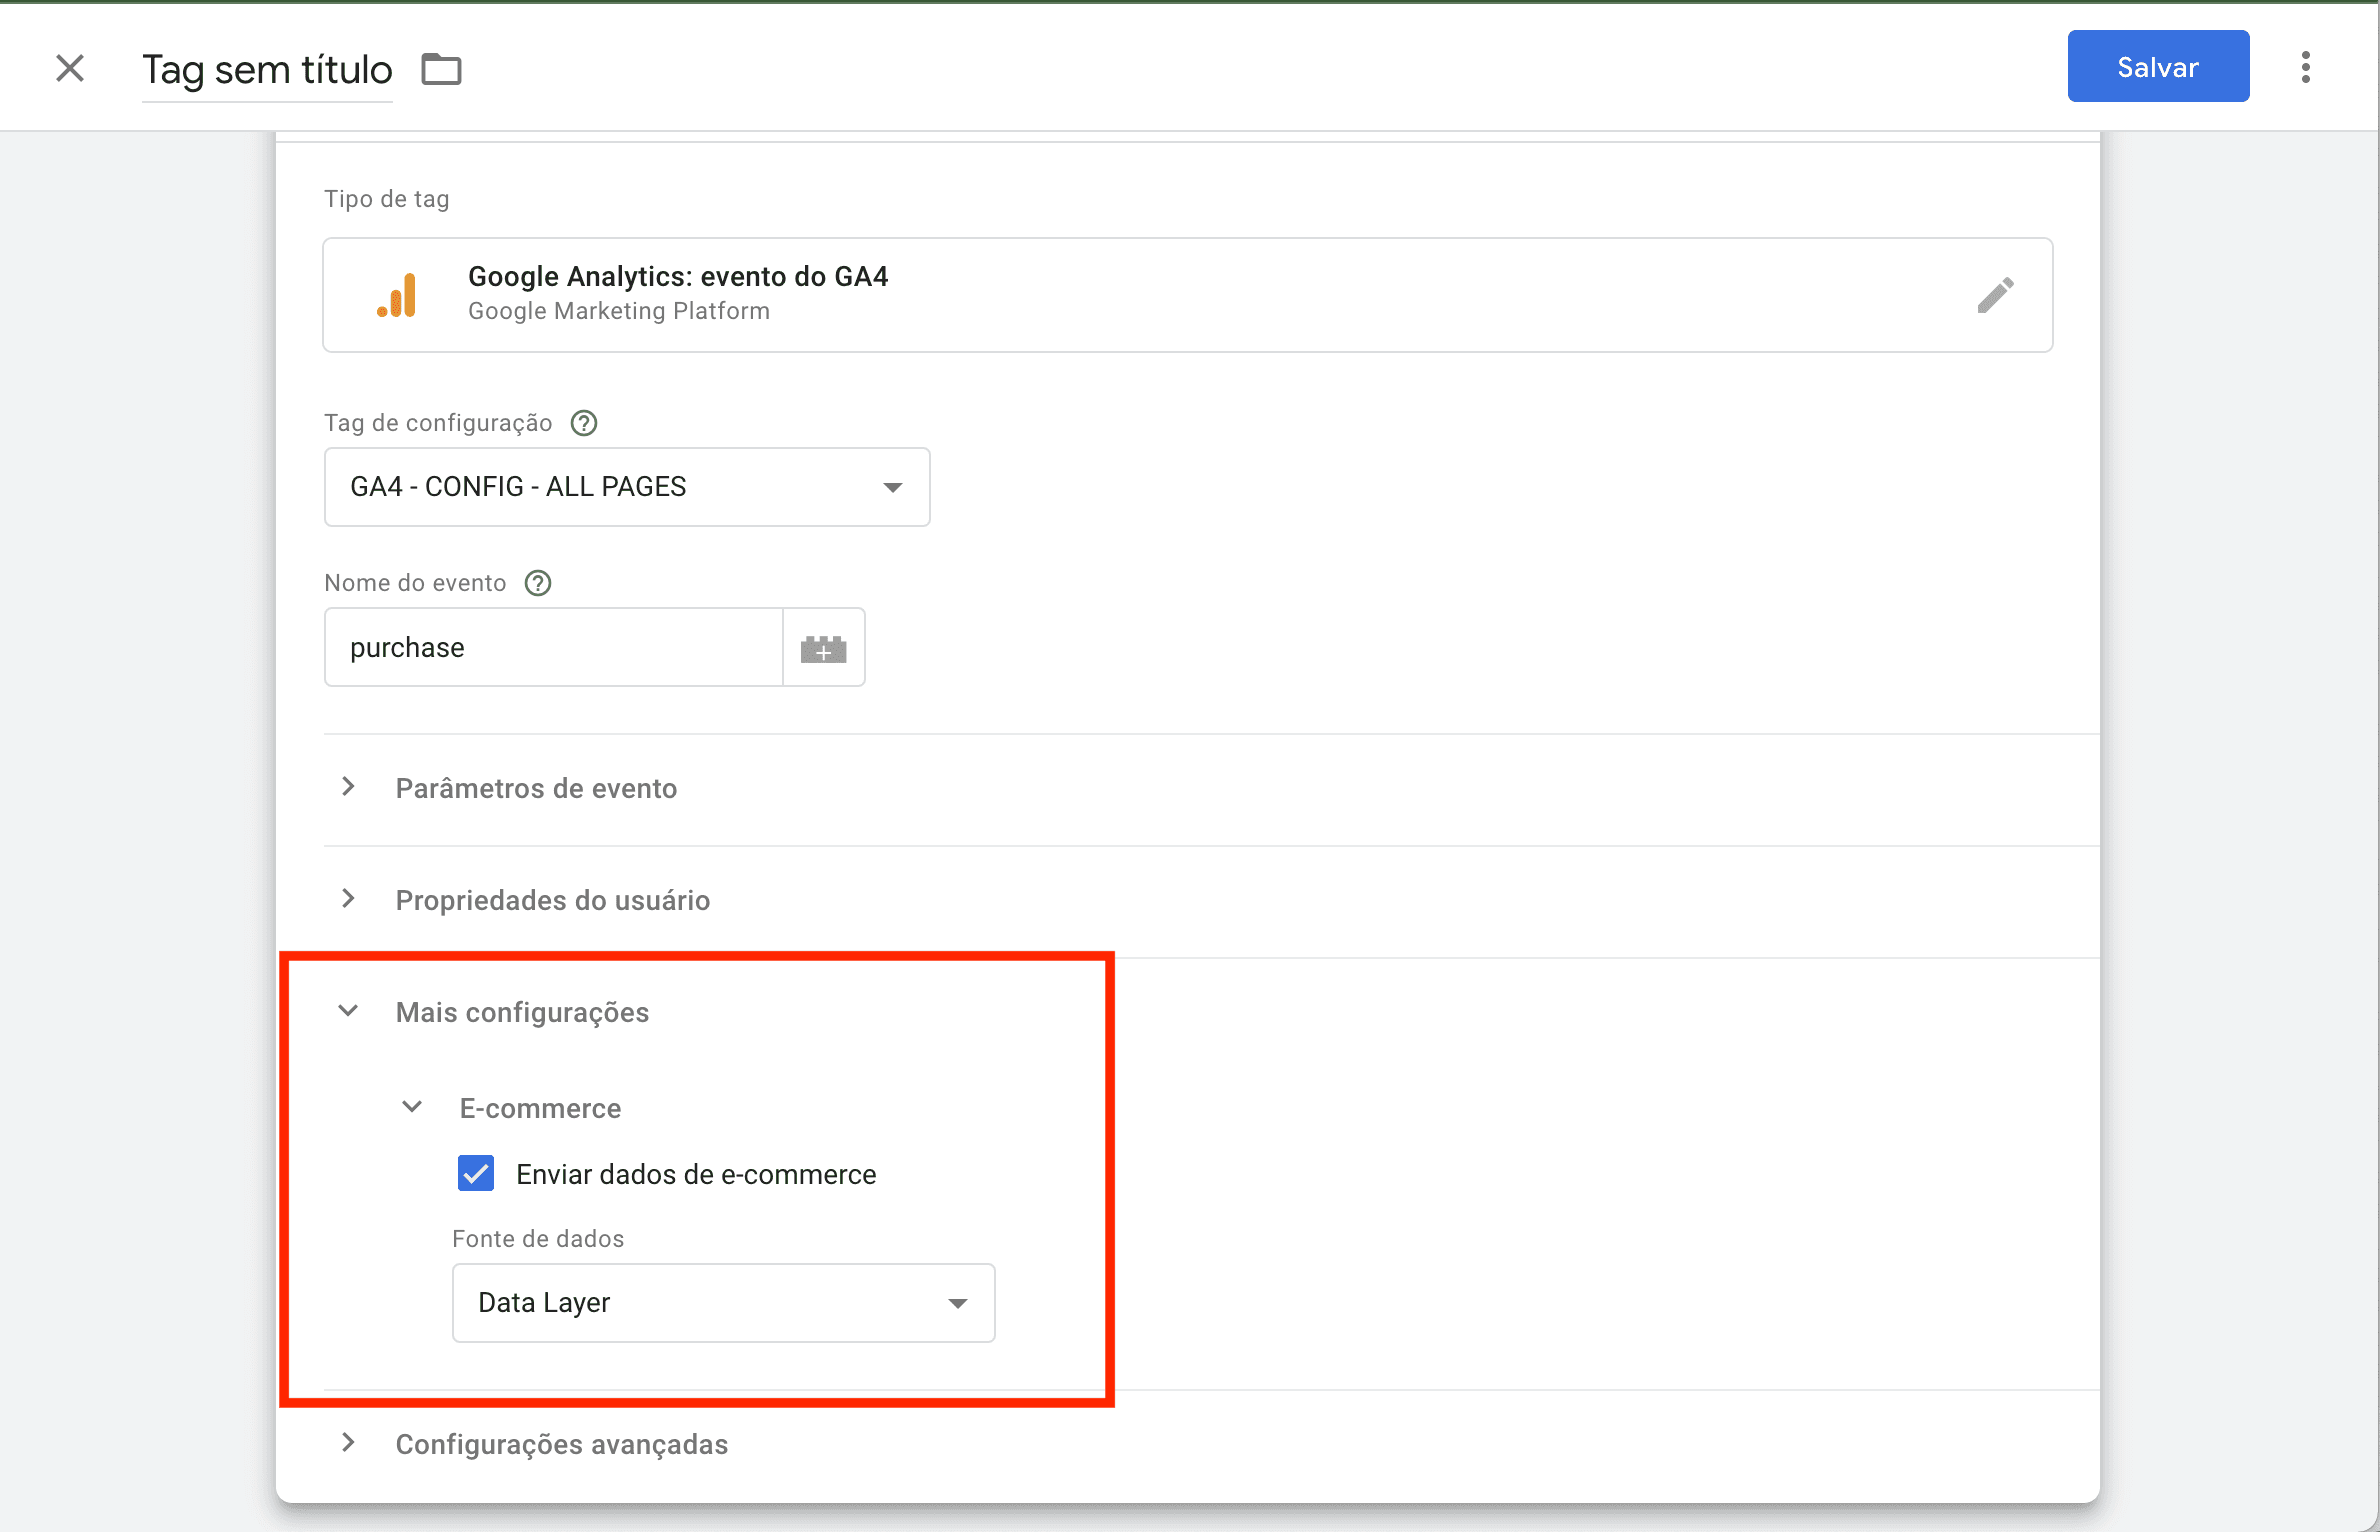Open the pencil icon to edit tag type
Image resolution: width=2380 pixels, height=1532 pixels.
click(x=1995, y=294)
